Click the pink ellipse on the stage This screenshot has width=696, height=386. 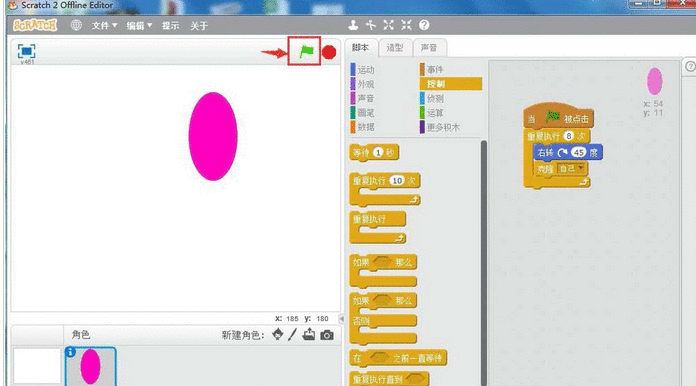click(213, 136)
